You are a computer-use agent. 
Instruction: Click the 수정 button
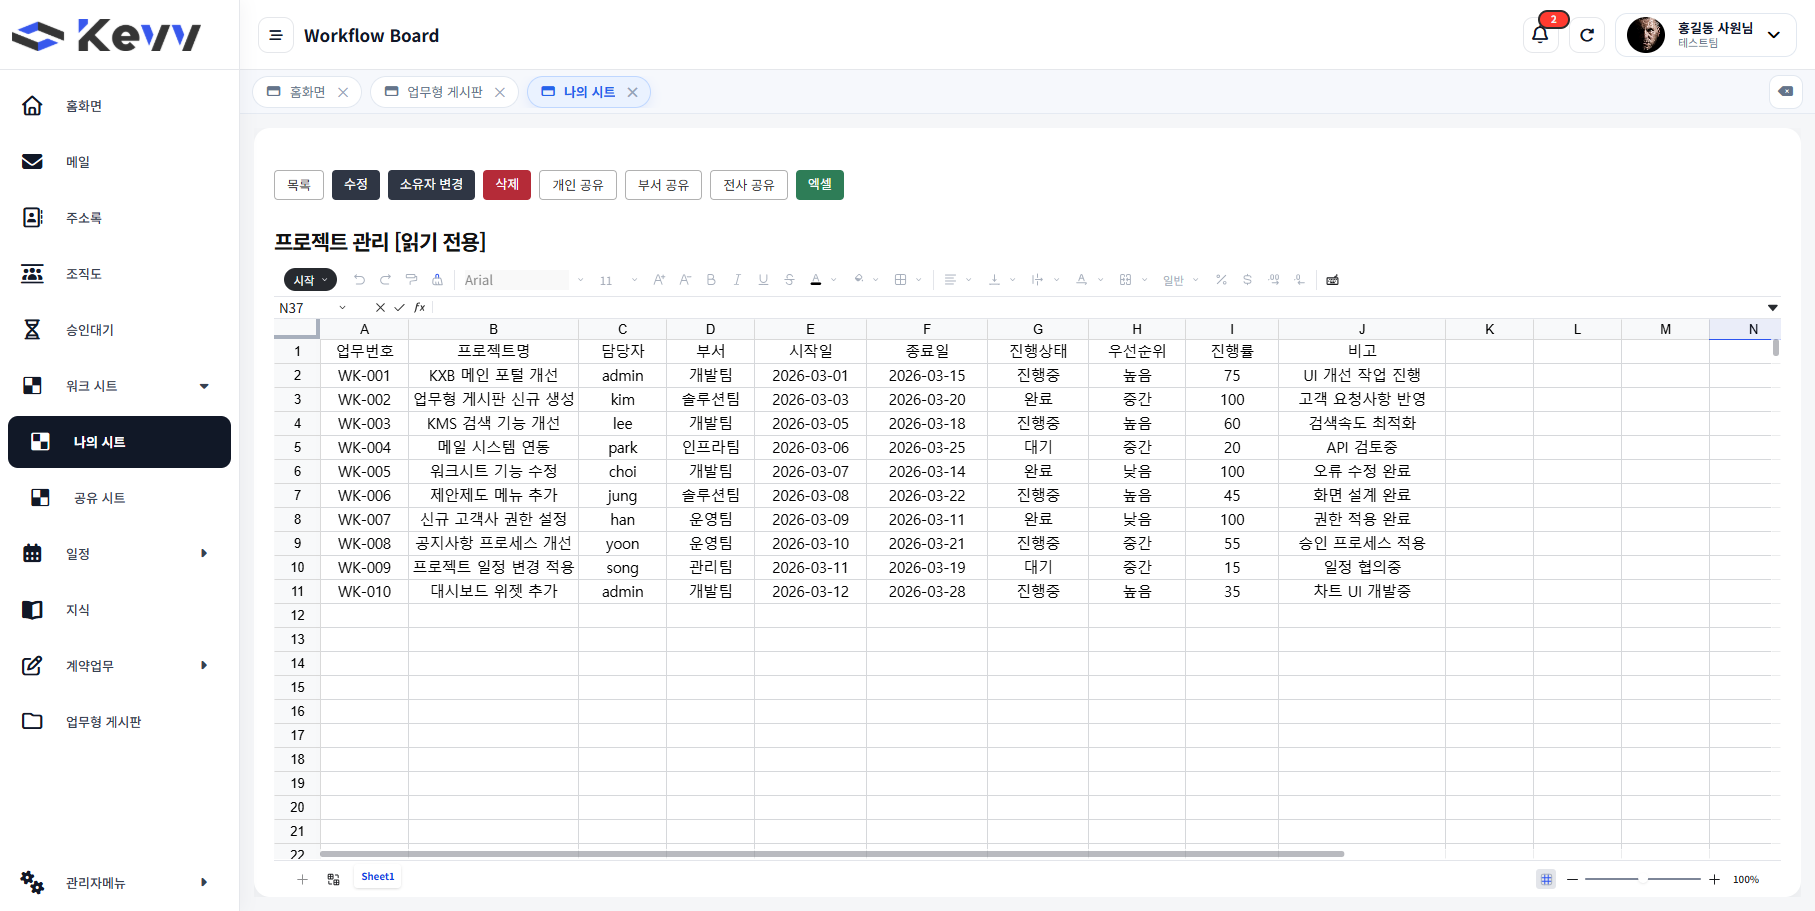pos(356,185)
